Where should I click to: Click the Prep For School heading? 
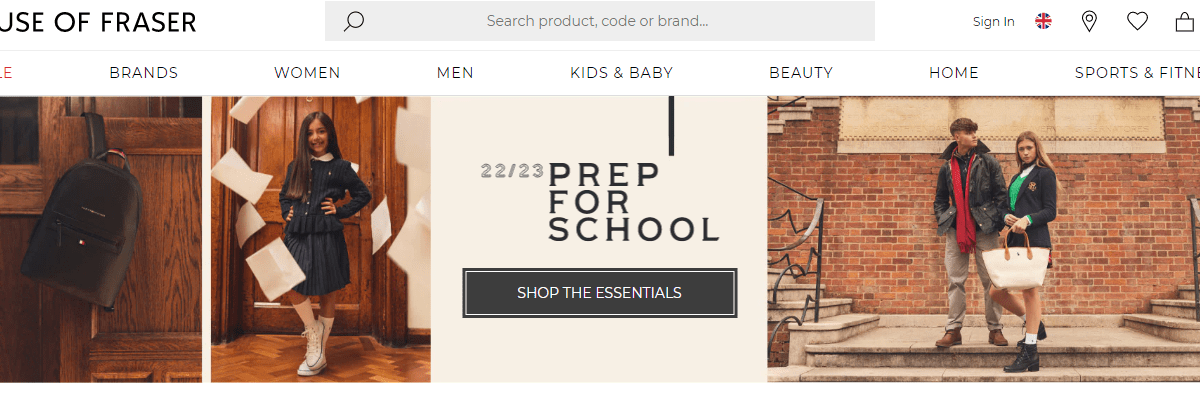633,202
